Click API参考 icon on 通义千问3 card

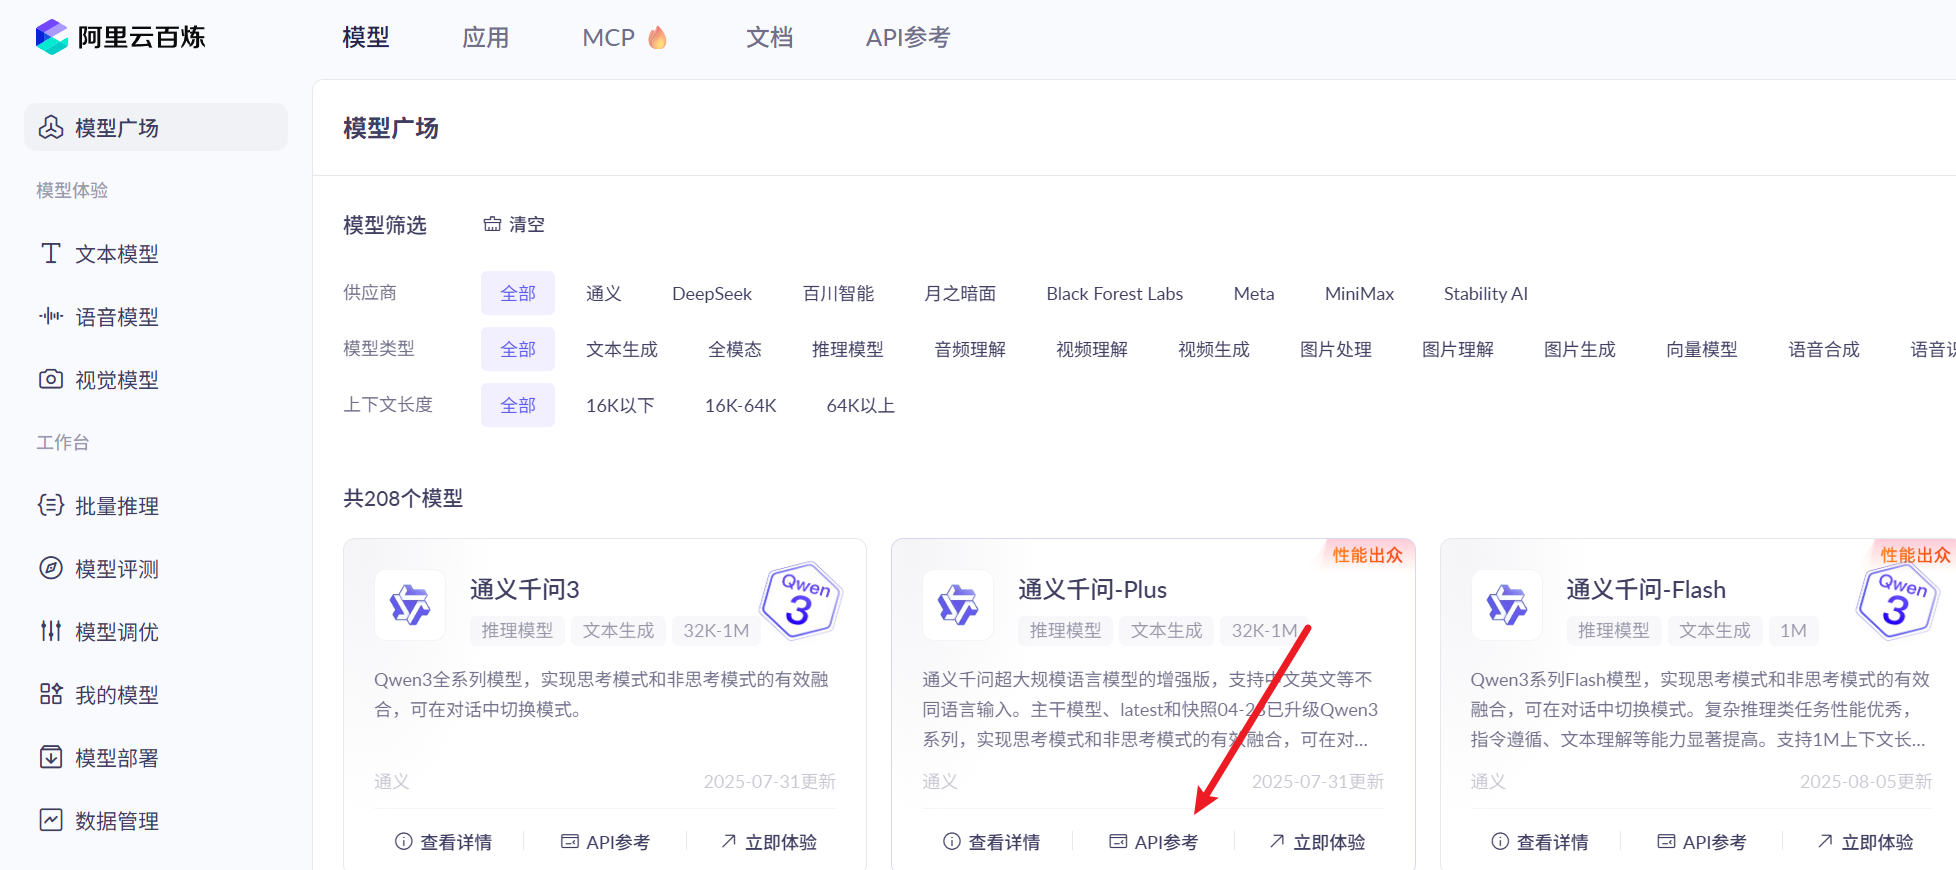(570, 842)
